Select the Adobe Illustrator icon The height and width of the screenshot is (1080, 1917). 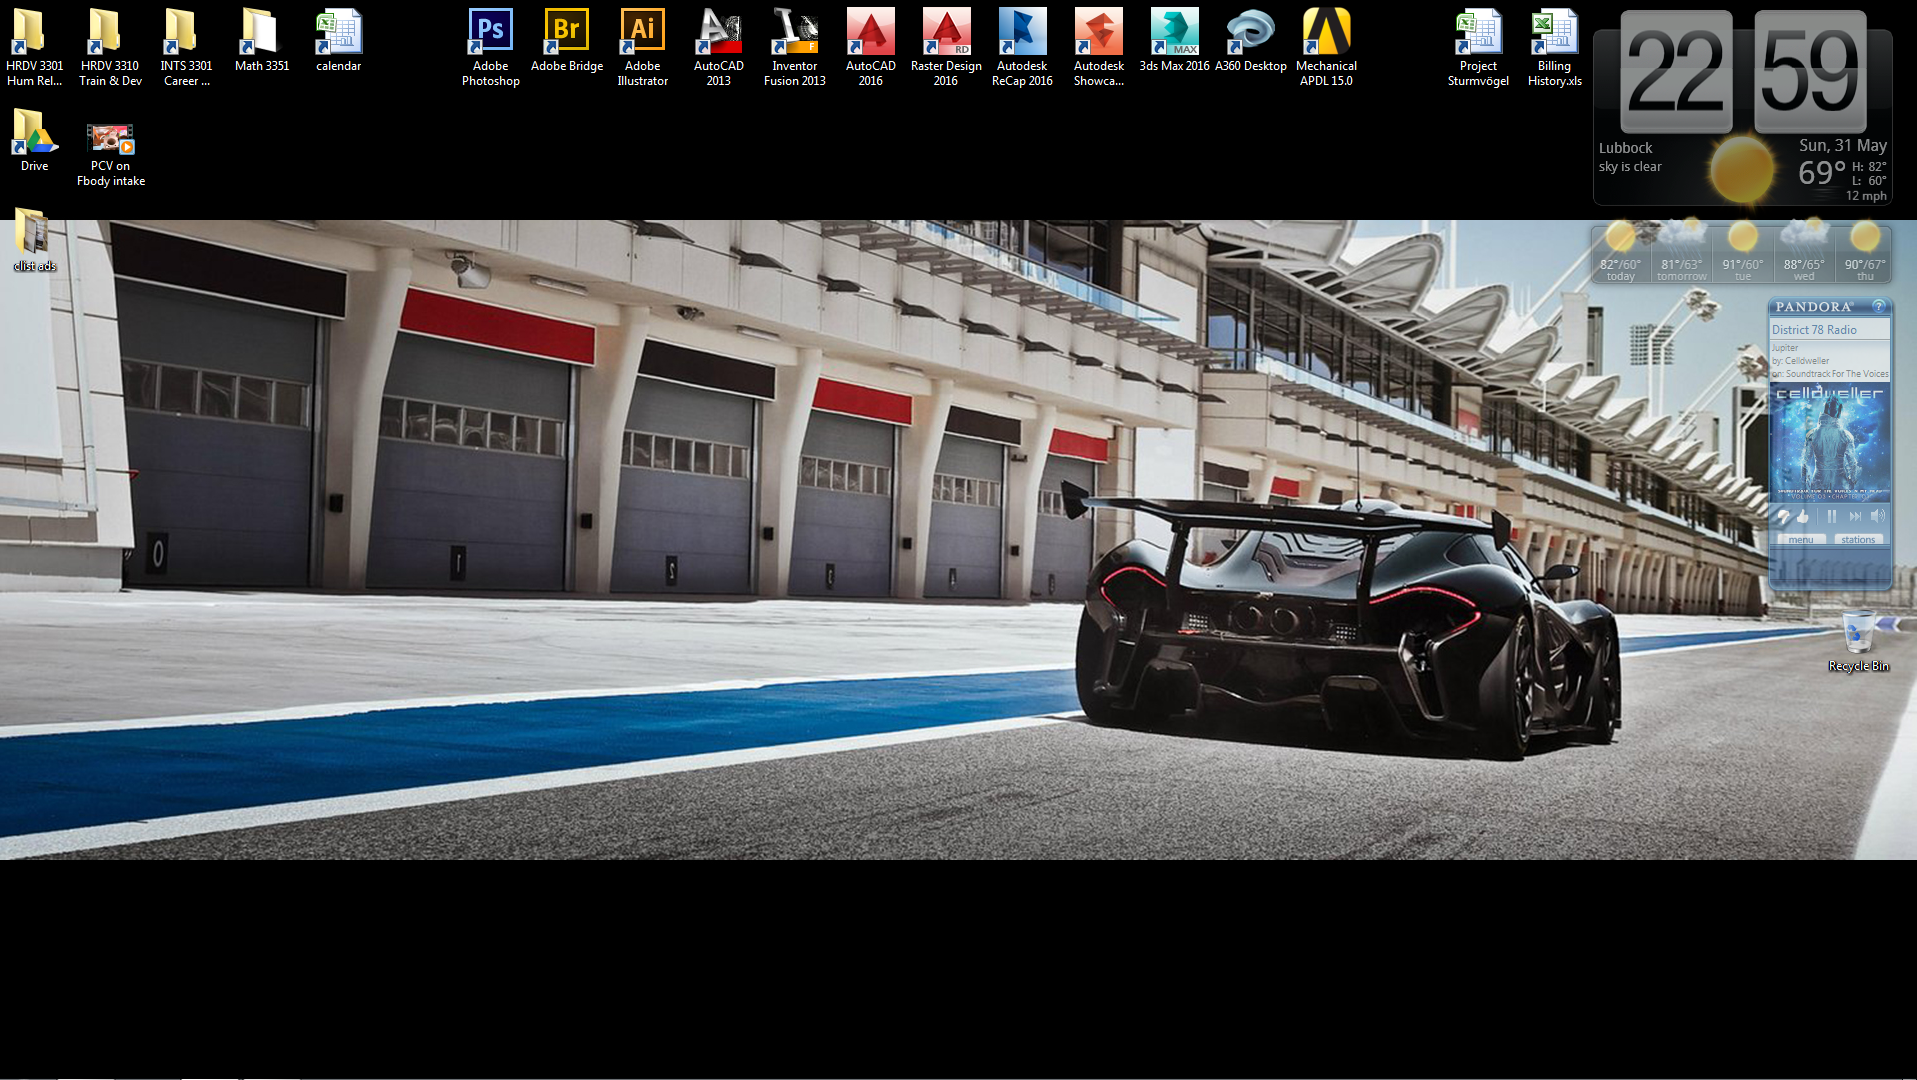642,47
